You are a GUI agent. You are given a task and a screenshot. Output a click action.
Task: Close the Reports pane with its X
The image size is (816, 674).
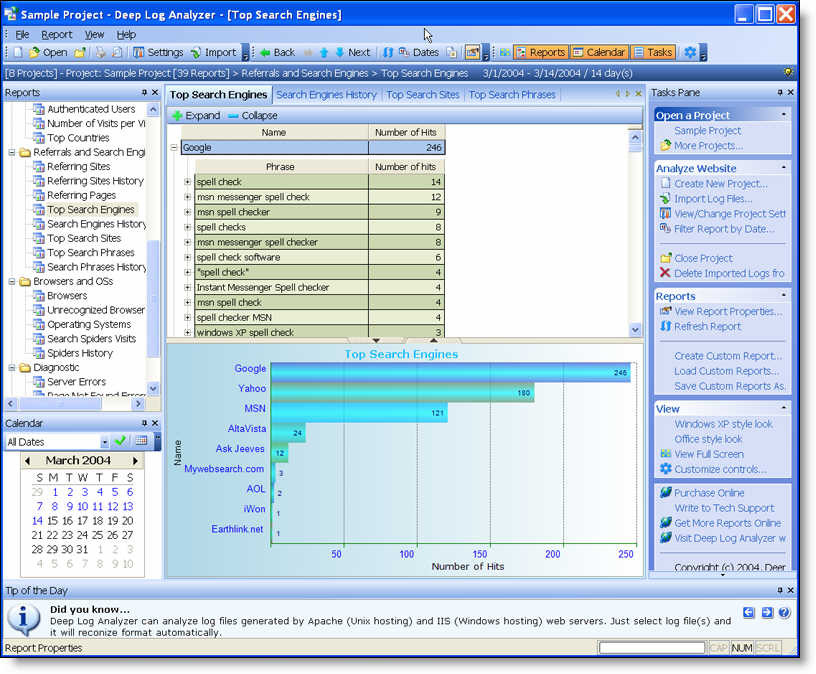155,92
